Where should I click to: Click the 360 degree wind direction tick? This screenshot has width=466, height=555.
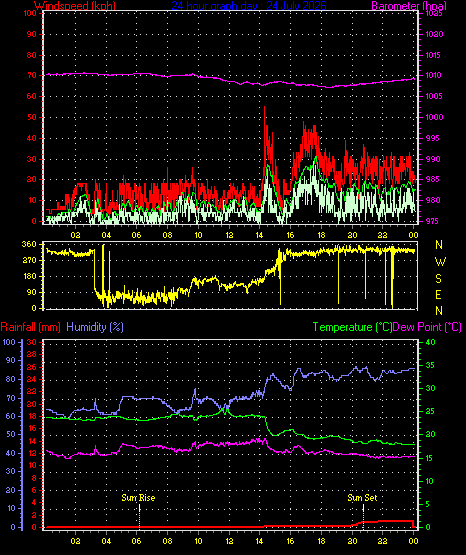click(x=29, y=244)
